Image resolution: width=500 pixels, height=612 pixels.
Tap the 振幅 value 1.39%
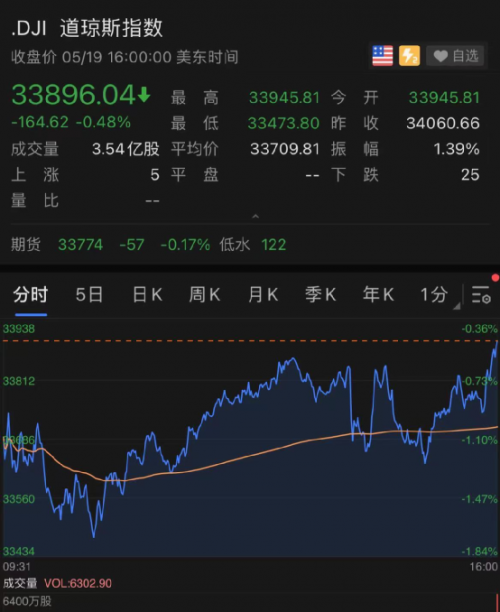tap(457, 149)
